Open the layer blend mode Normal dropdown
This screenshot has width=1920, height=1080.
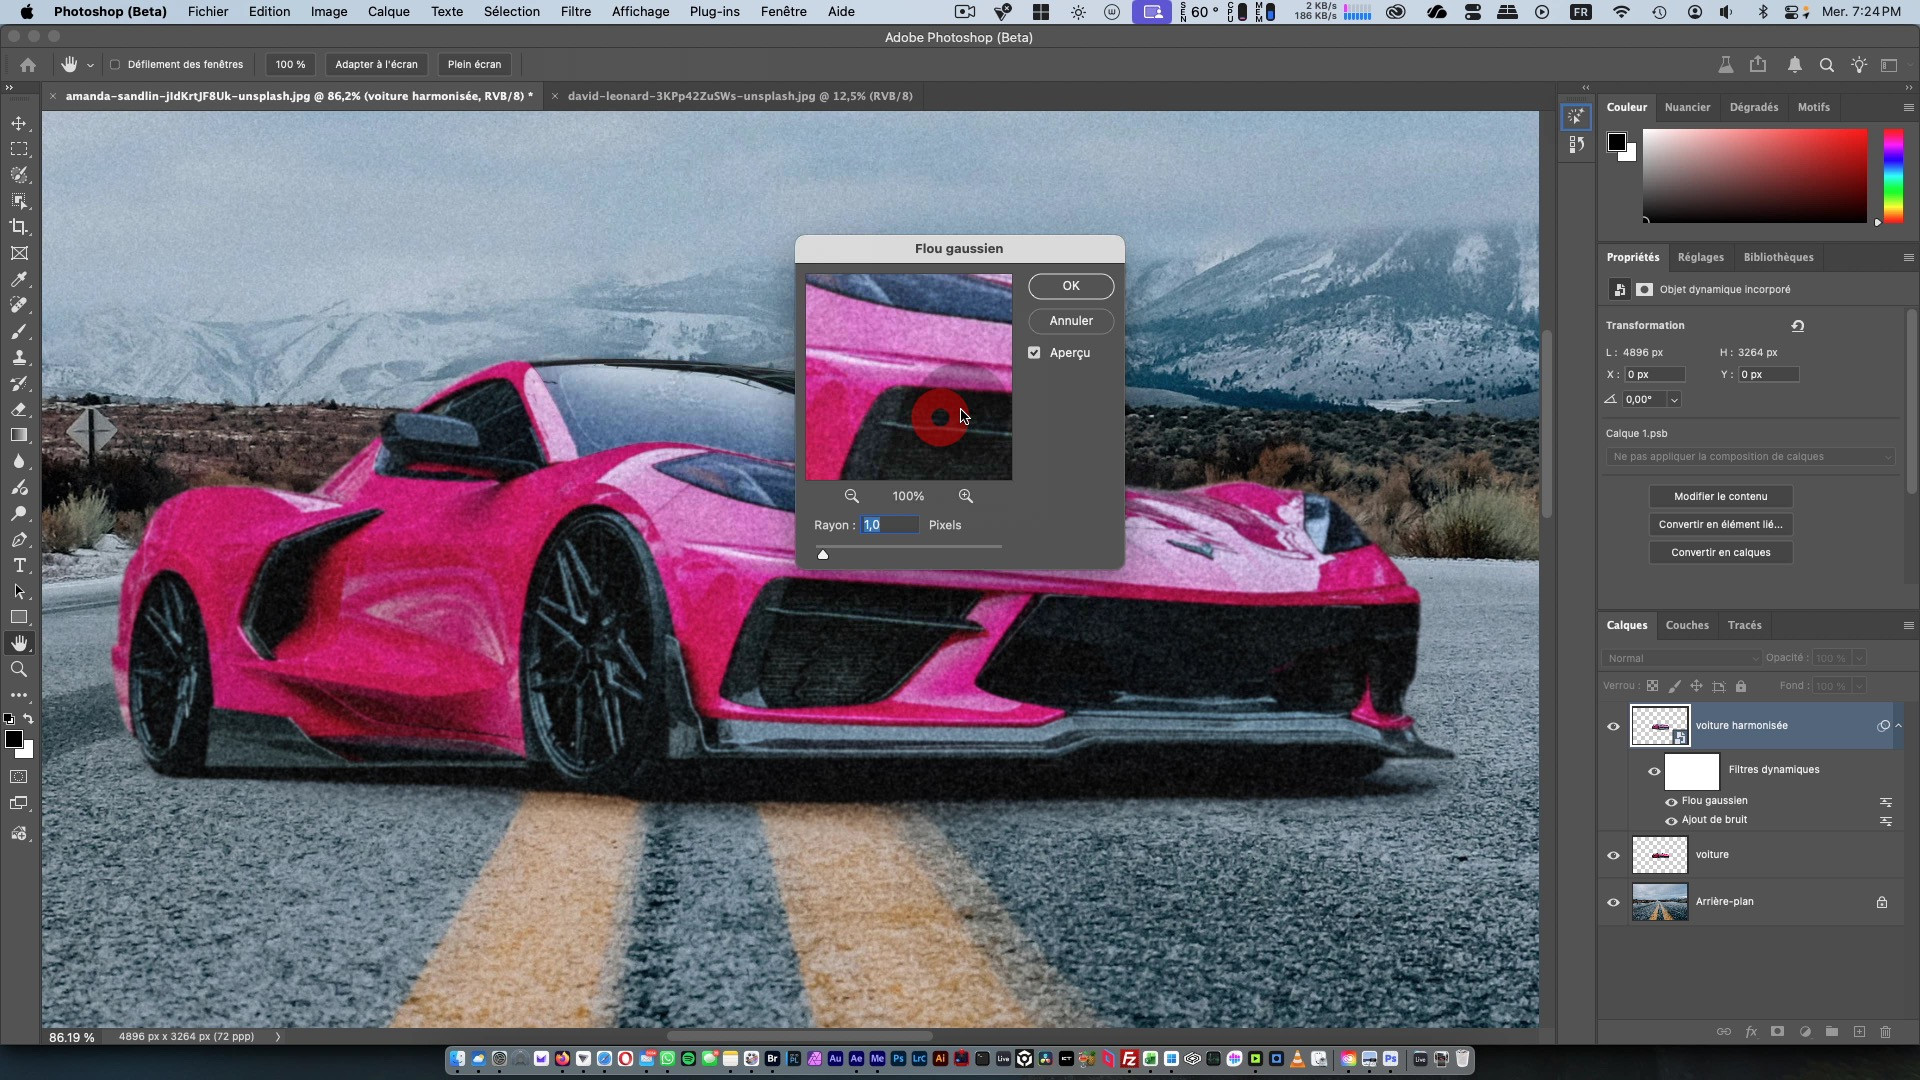(1681, 658)
